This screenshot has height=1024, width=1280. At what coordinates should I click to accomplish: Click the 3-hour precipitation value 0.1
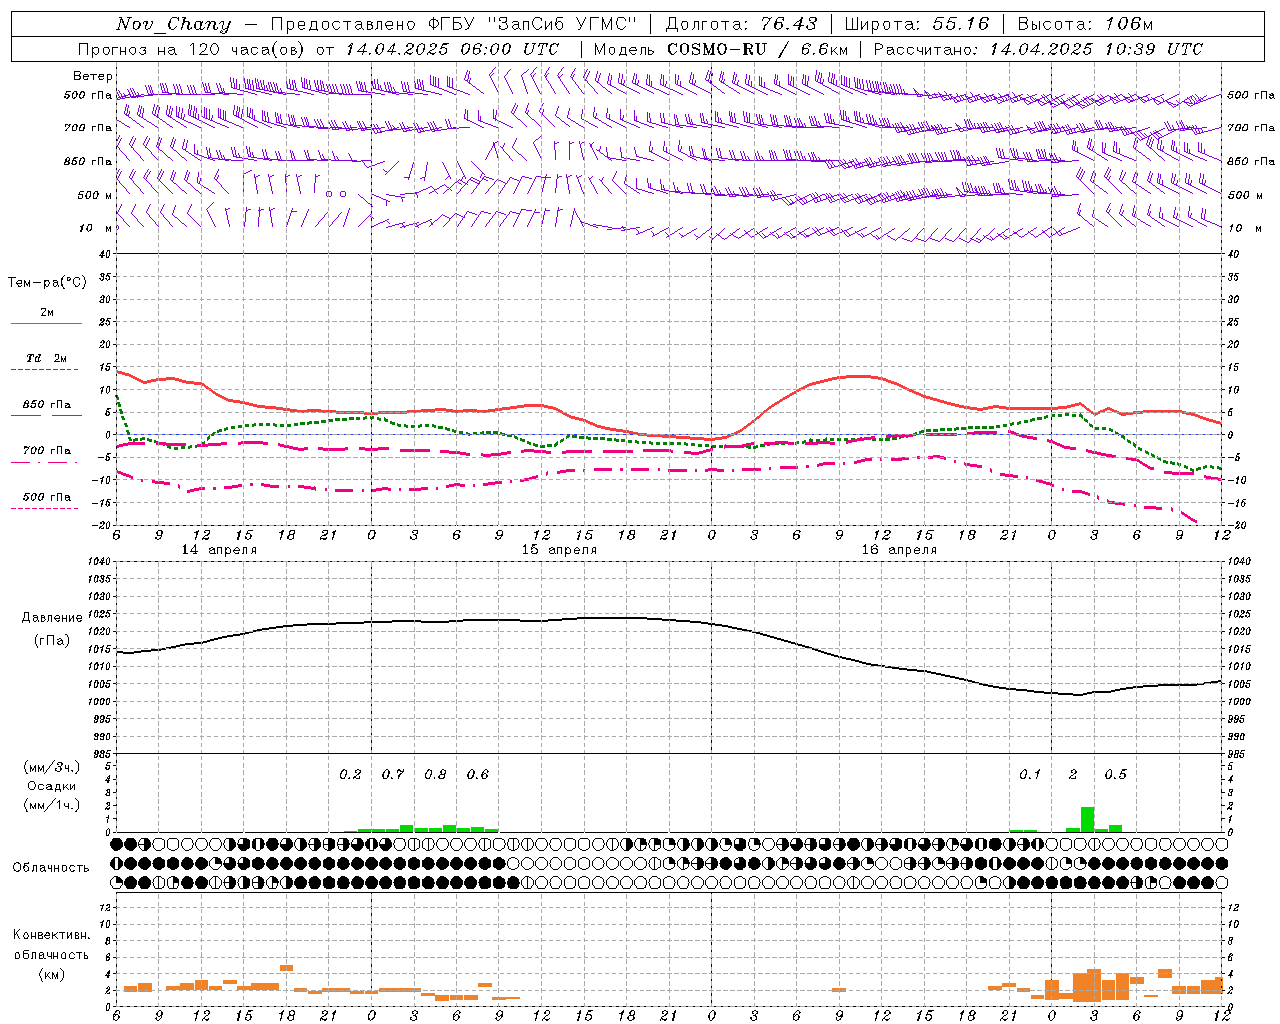(1030, 774)
